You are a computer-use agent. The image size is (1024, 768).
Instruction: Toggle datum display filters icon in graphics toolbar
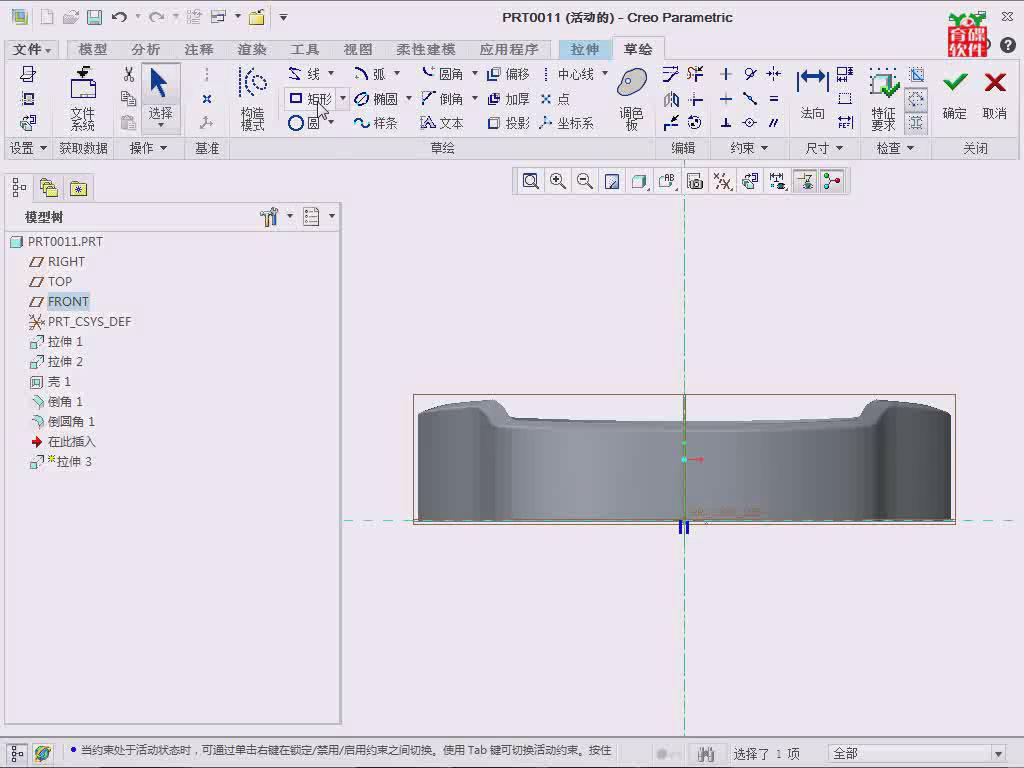pyautogui.click(x=722, y=181)
